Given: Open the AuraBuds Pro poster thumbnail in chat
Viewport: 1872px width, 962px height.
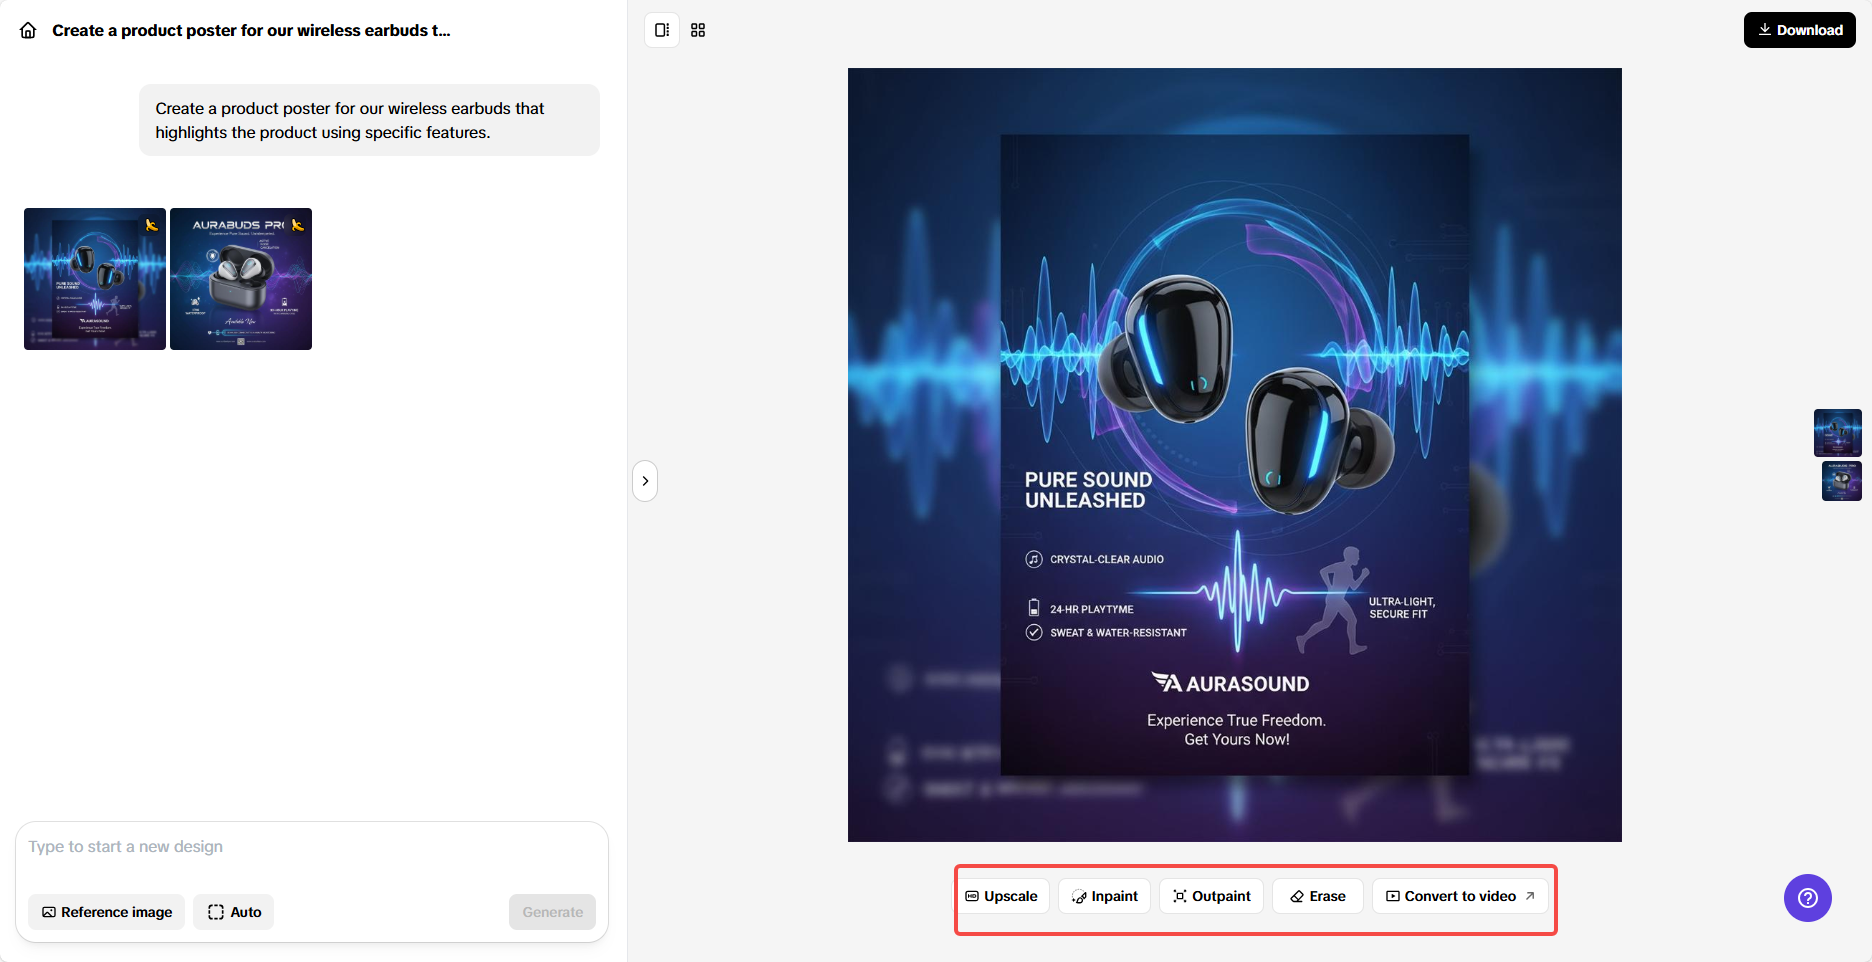Looking at the screenshot, I should coord(241,279).
